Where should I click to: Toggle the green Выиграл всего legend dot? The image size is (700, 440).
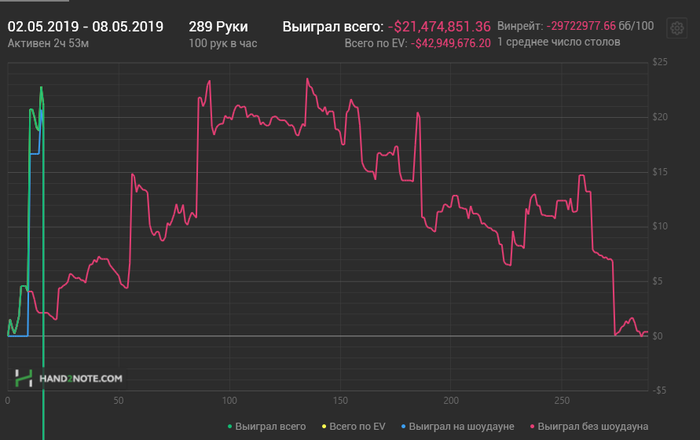(x=229, y=427)
